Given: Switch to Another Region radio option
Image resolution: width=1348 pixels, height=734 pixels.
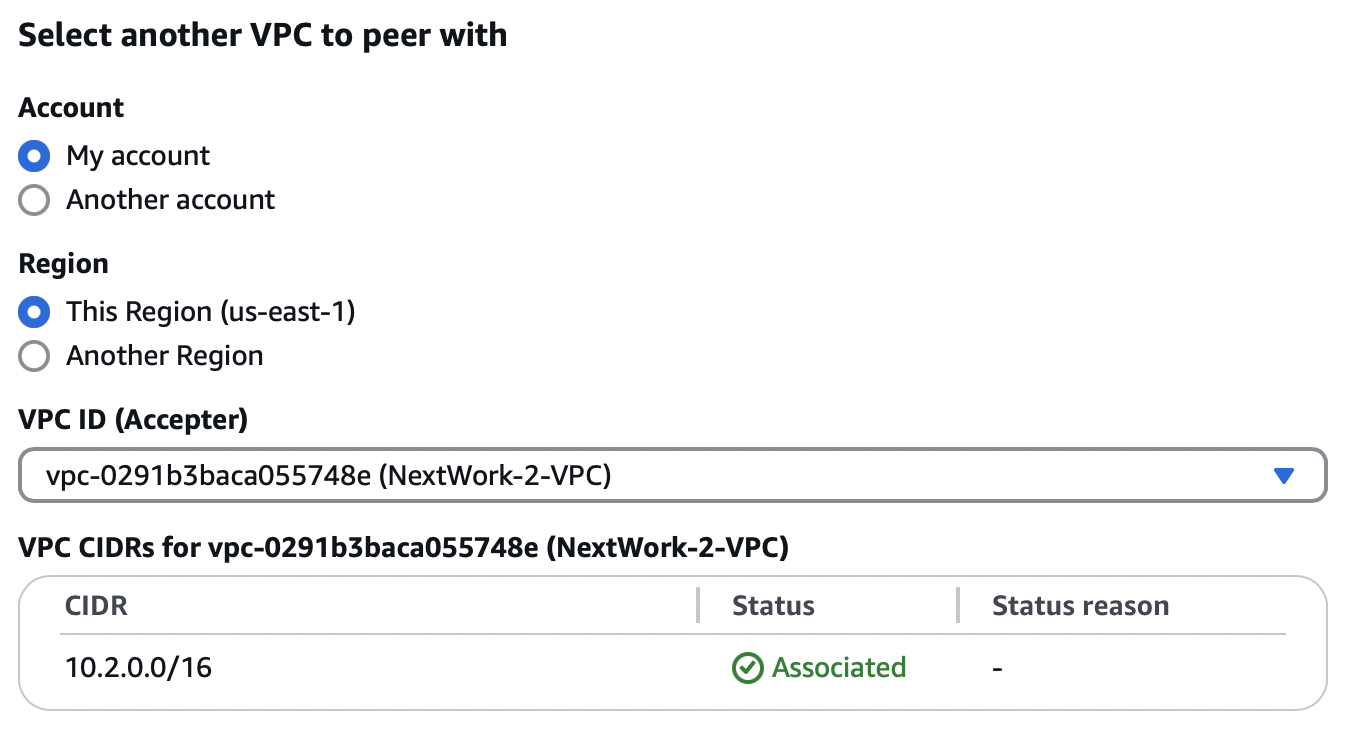Looking at the screenshot, I should (34, 356).
